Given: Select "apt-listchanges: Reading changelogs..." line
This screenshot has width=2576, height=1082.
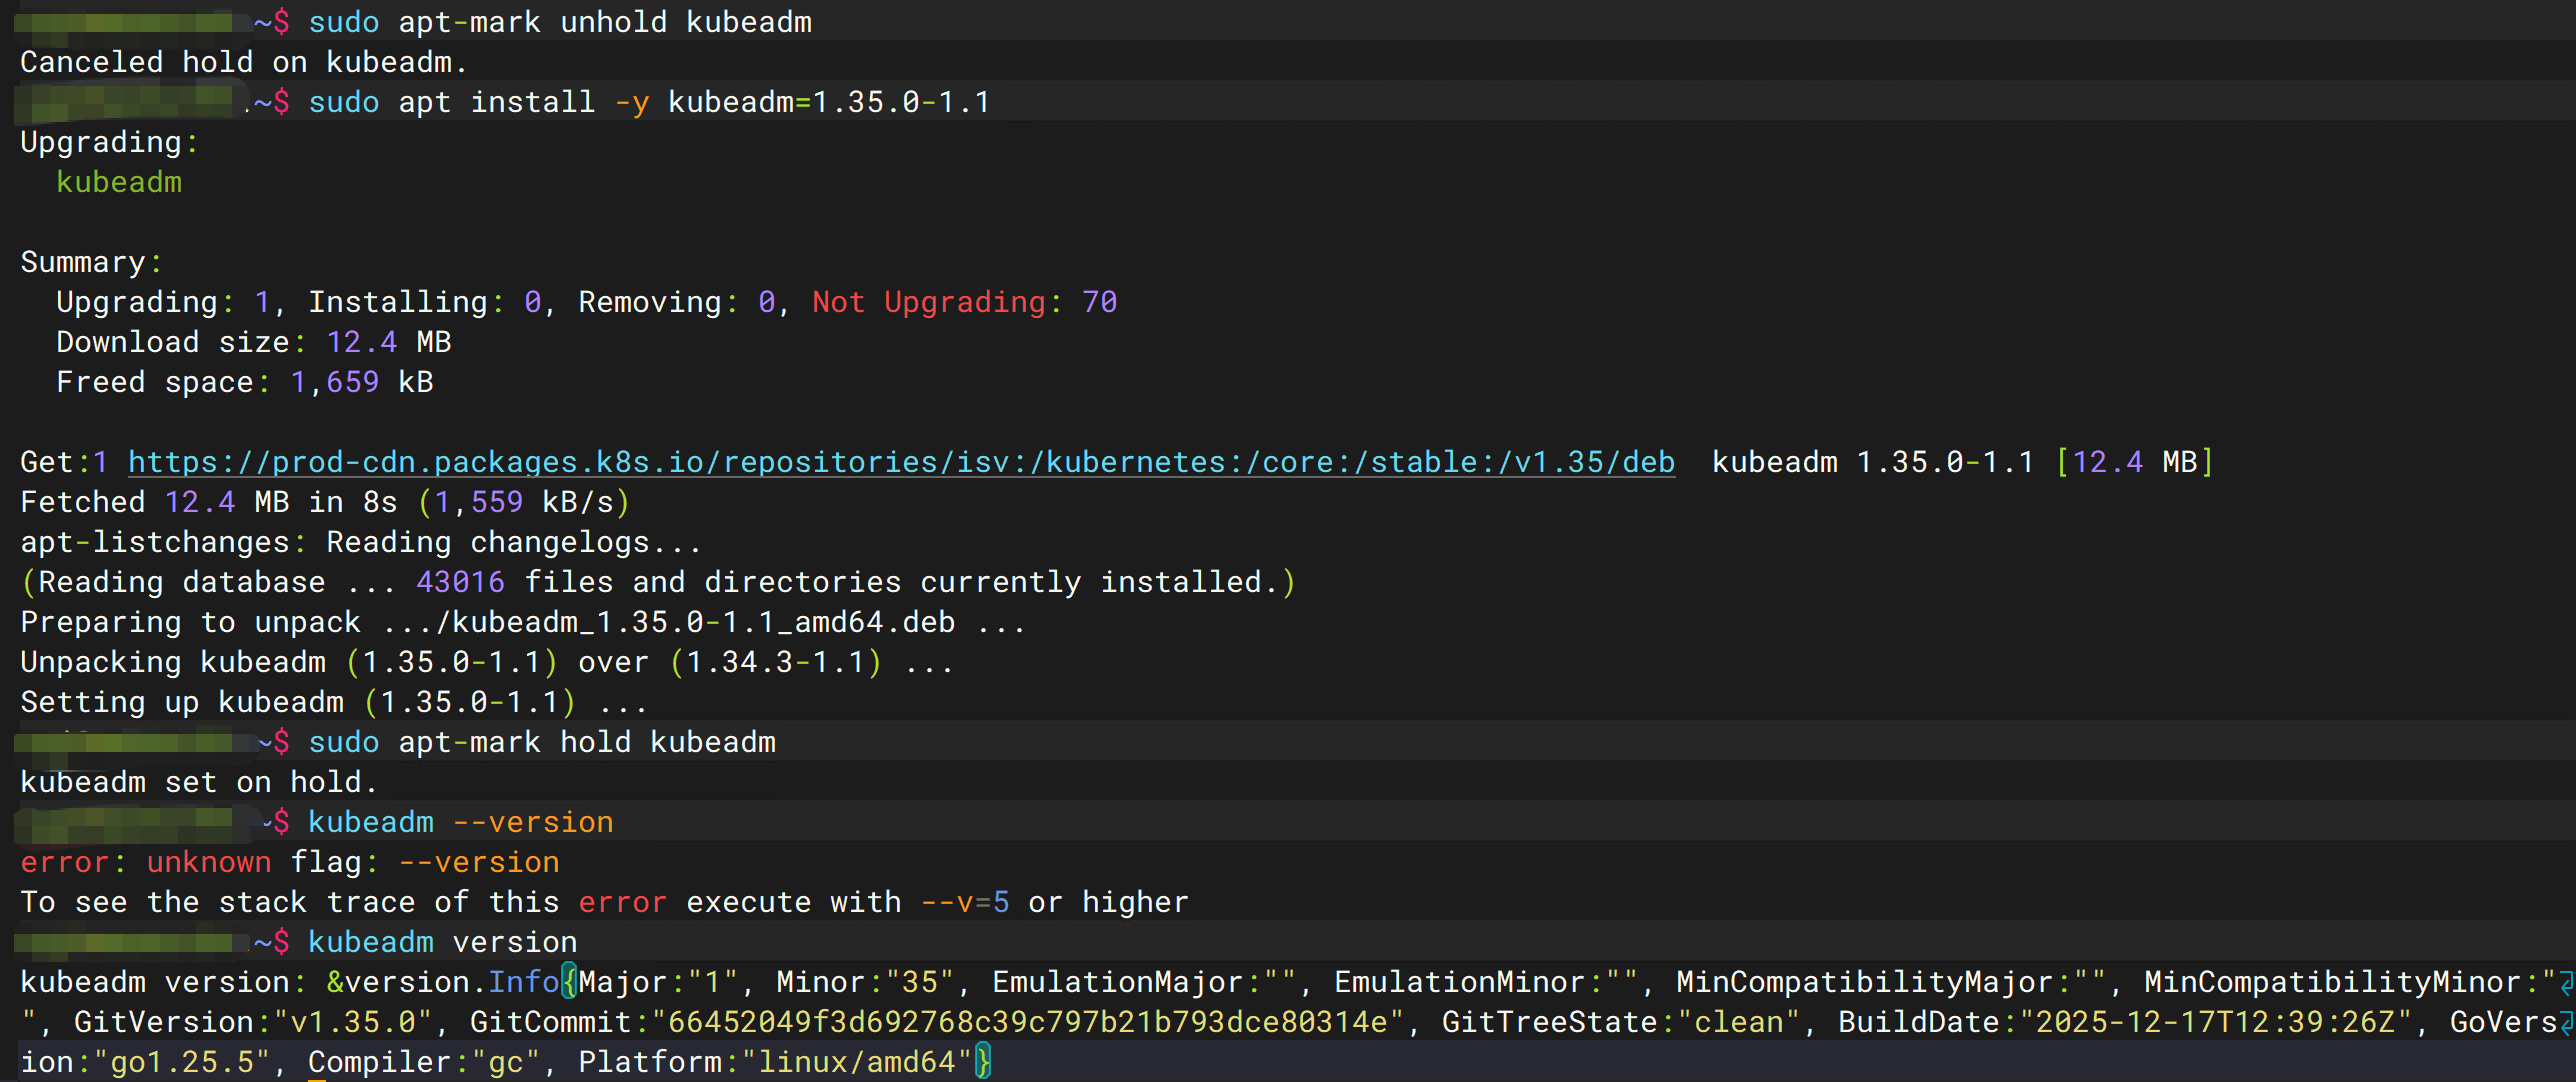Looking at the screenshot, I should (361, 542).
